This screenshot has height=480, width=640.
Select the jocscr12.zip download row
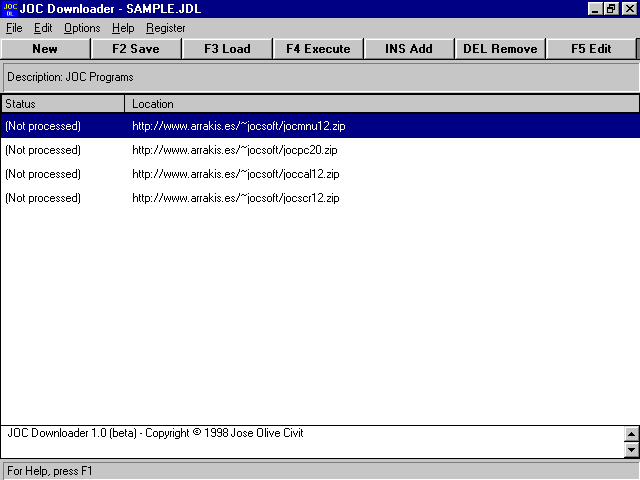click(x=235, y=198)
